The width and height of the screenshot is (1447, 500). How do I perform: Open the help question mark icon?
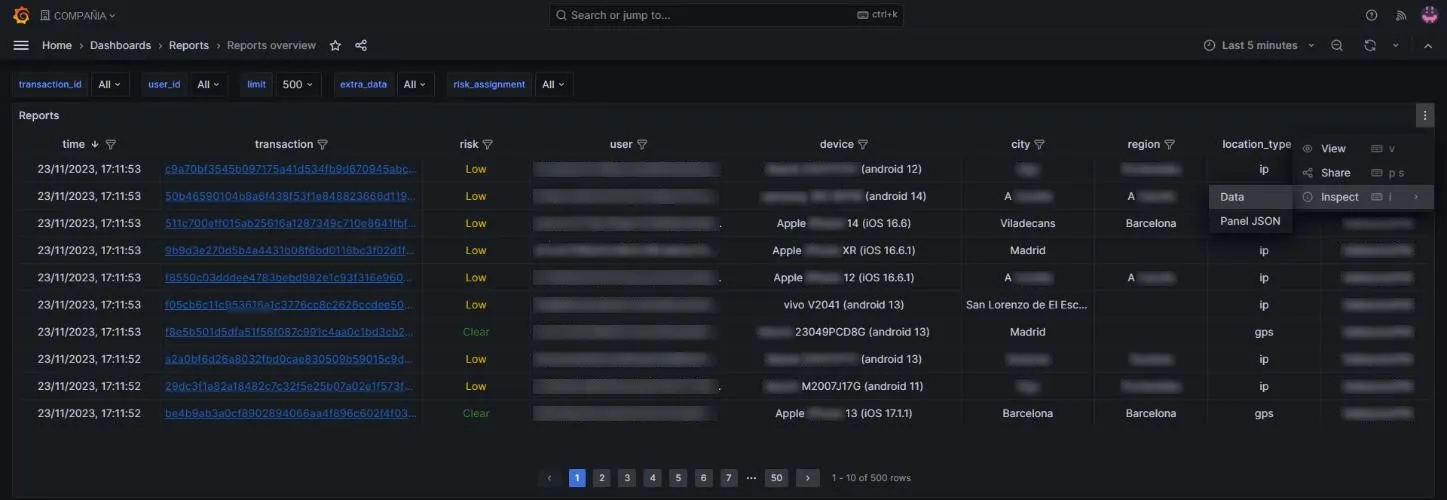(1371, 15)
